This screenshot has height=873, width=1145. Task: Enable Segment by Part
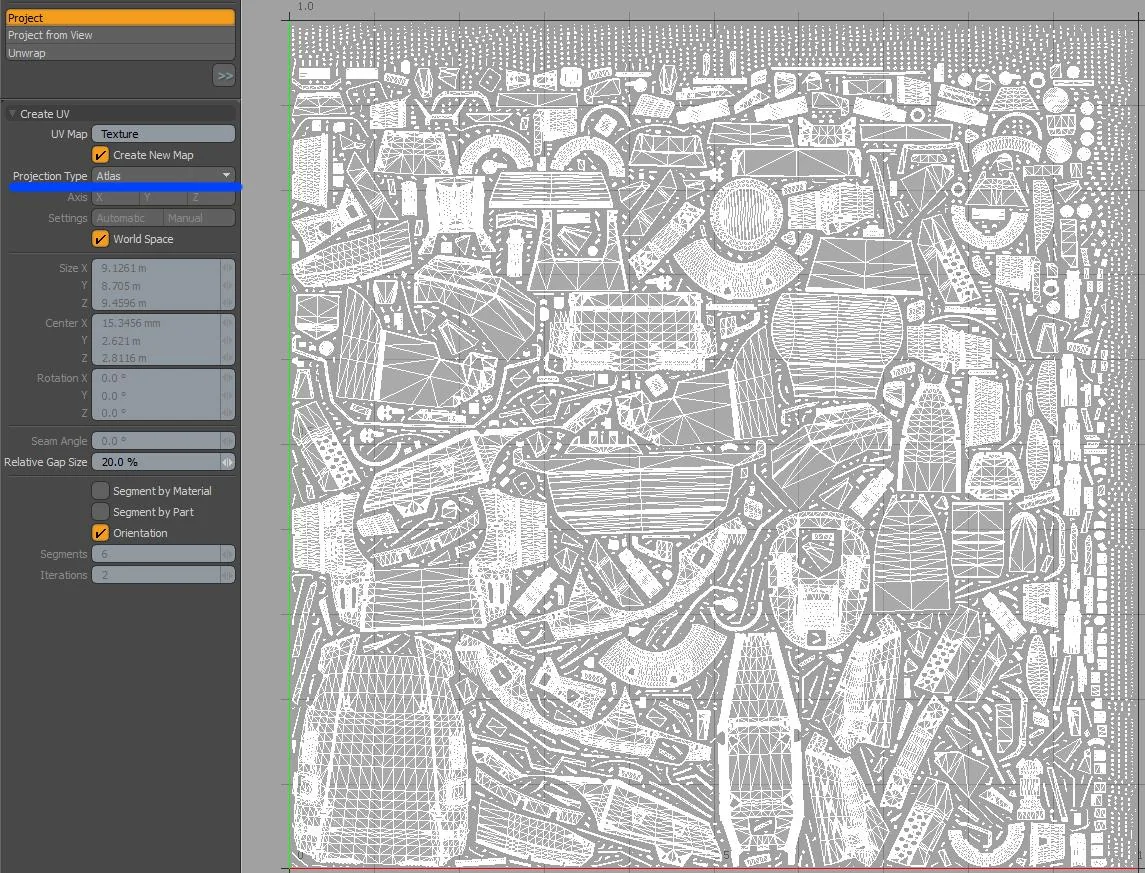101,512
